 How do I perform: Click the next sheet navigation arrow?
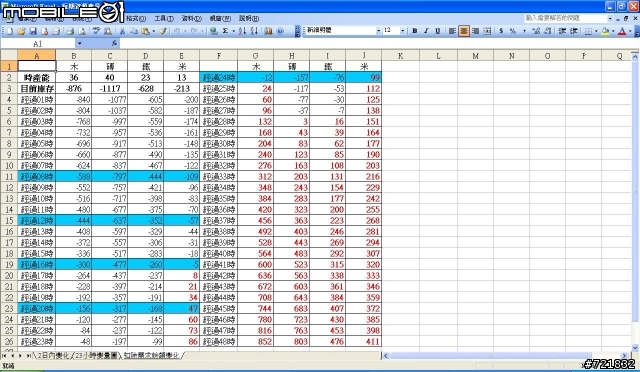[20, 356]
